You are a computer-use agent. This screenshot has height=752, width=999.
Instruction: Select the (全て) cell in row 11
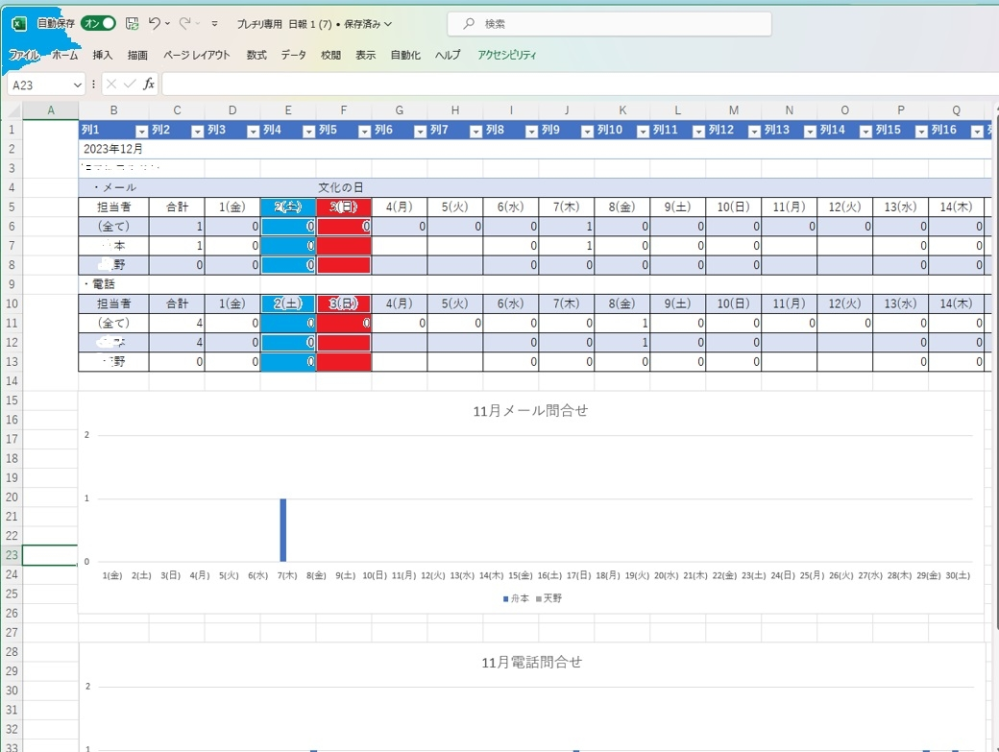[113, 323]
